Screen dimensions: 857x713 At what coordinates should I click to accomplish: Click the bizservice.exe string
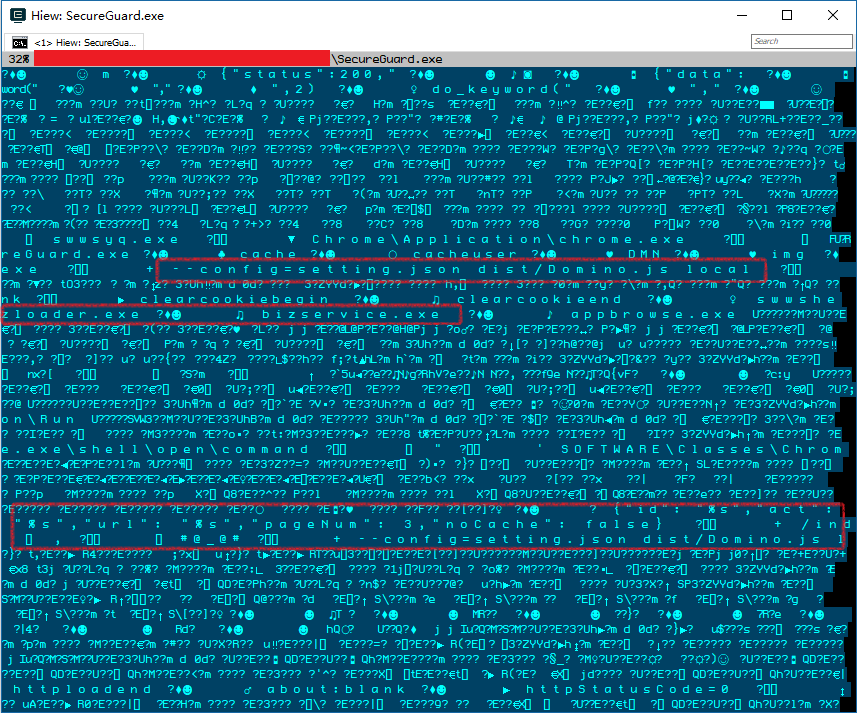350,315
